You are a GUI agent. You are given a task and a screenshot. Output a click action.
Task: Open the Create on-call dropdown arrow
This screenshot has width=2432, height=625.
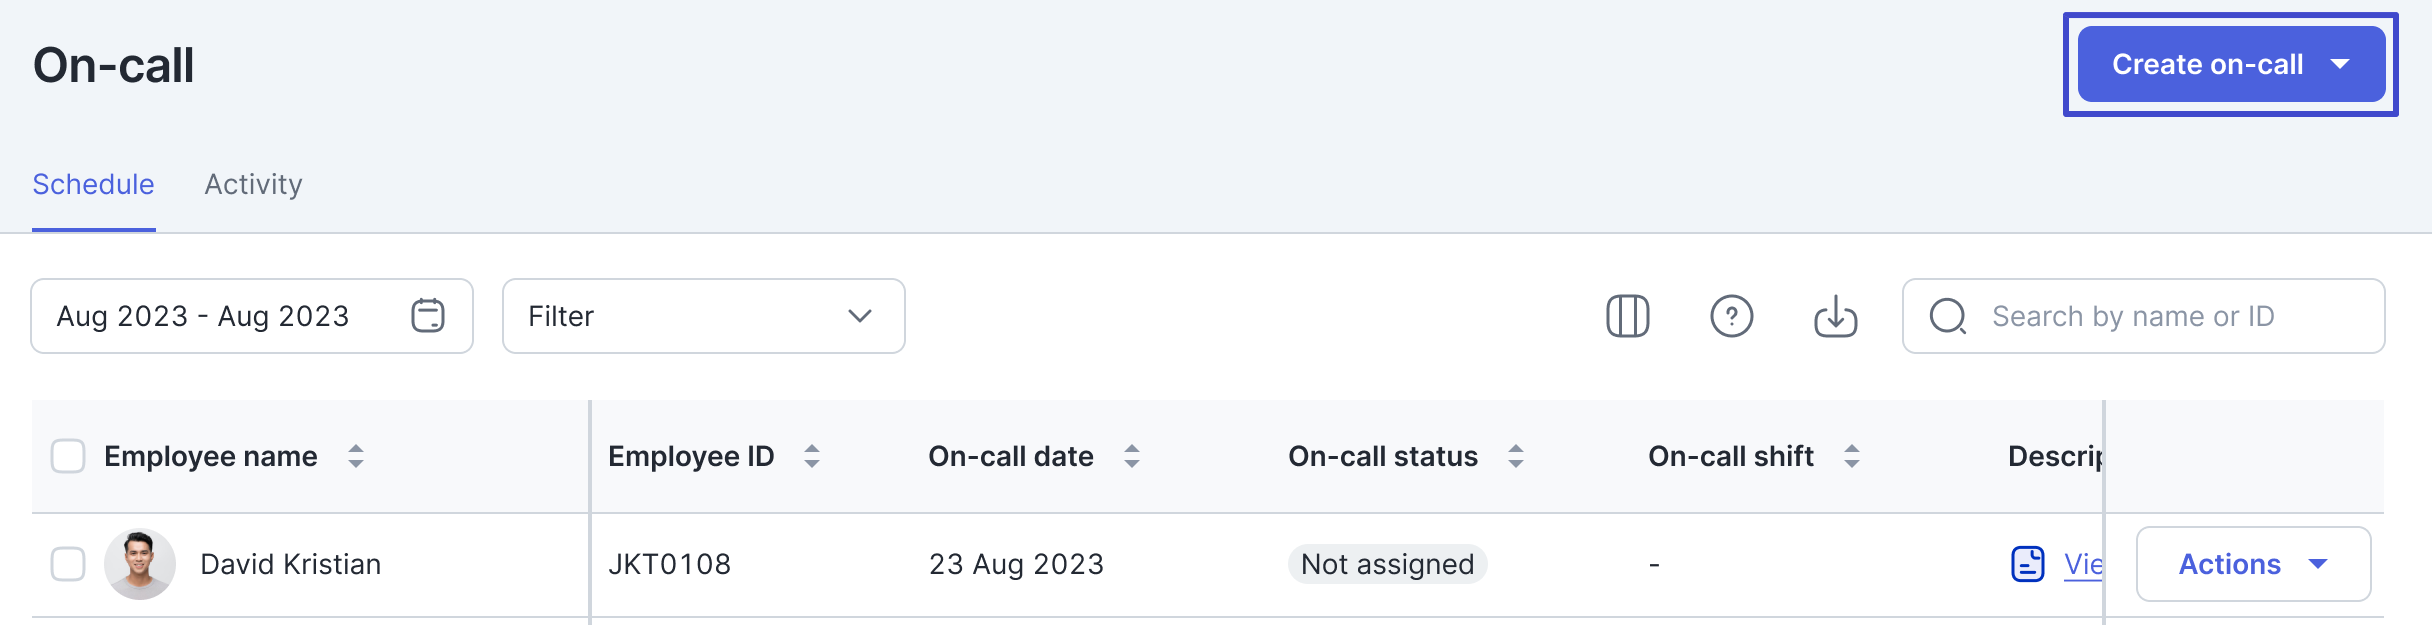coord(2340,64)
